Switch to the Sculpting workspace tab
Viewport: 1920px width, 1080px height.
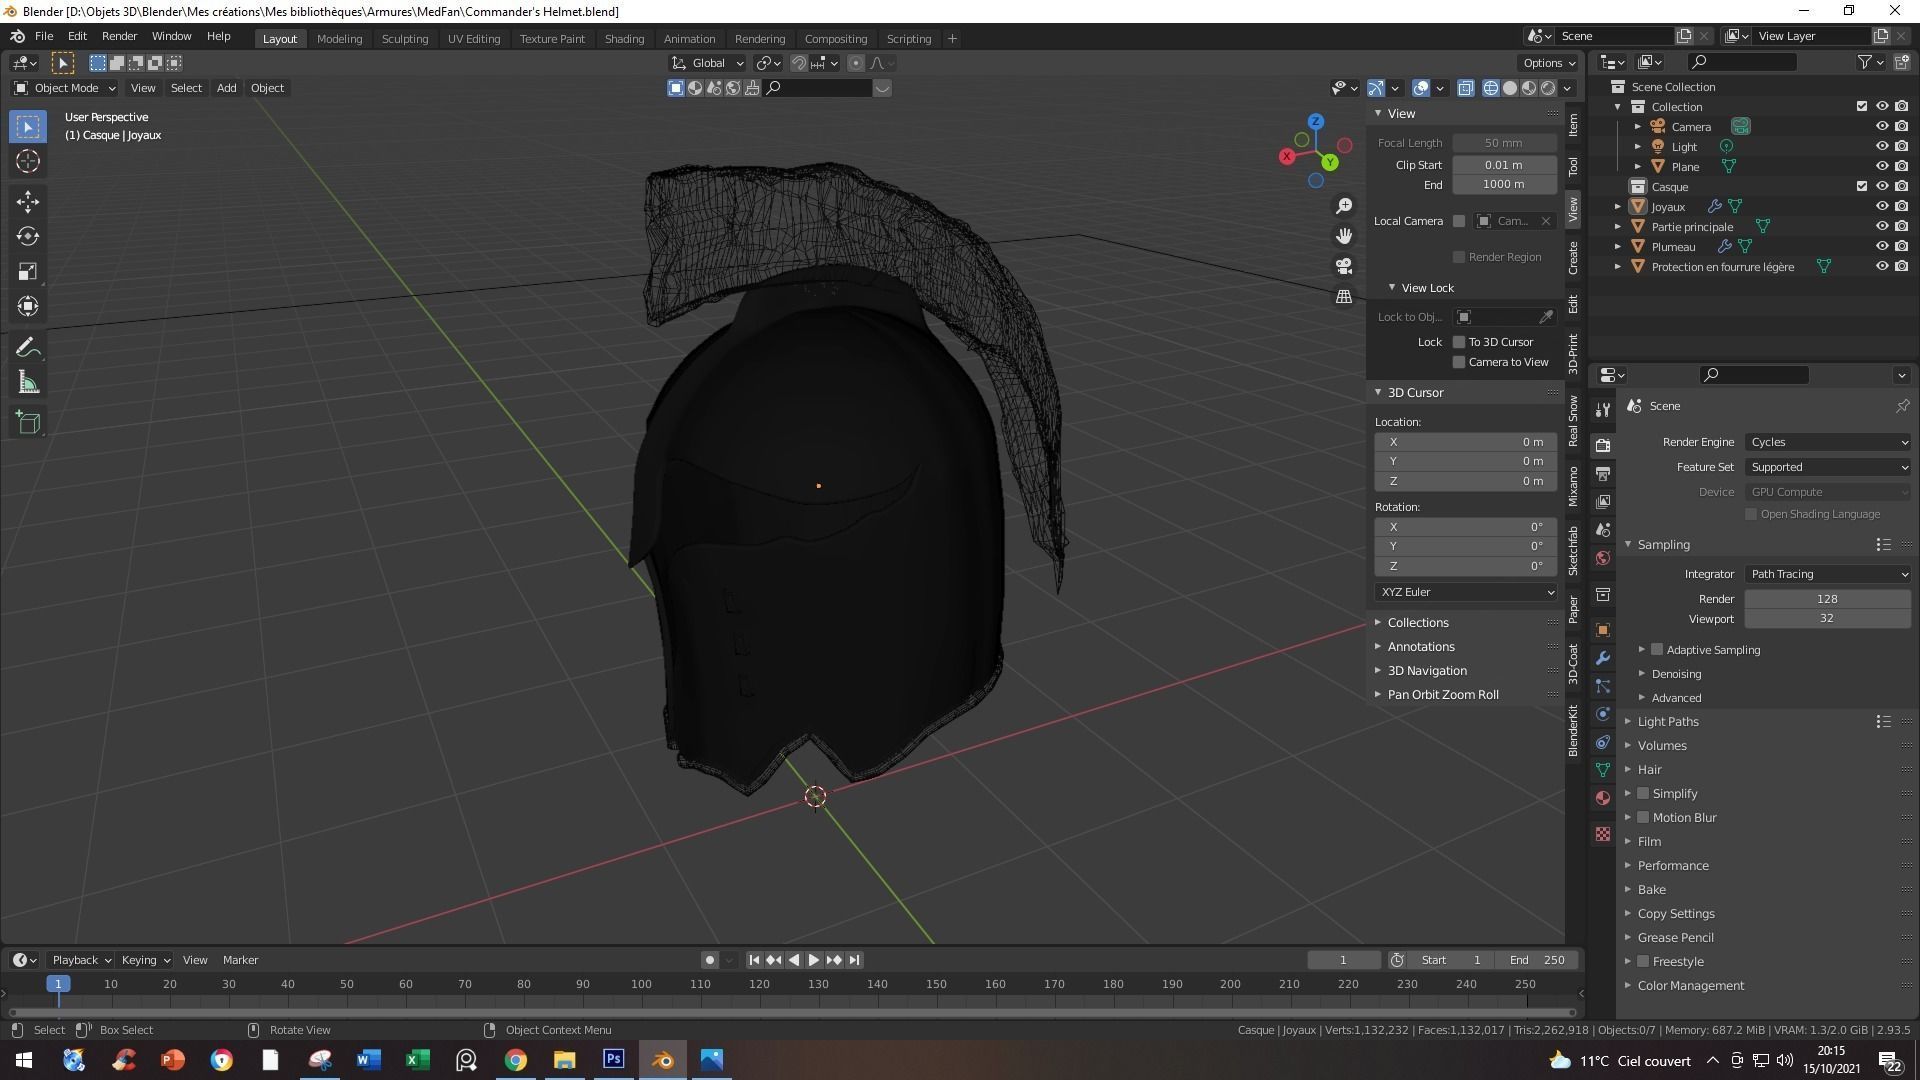404,38
